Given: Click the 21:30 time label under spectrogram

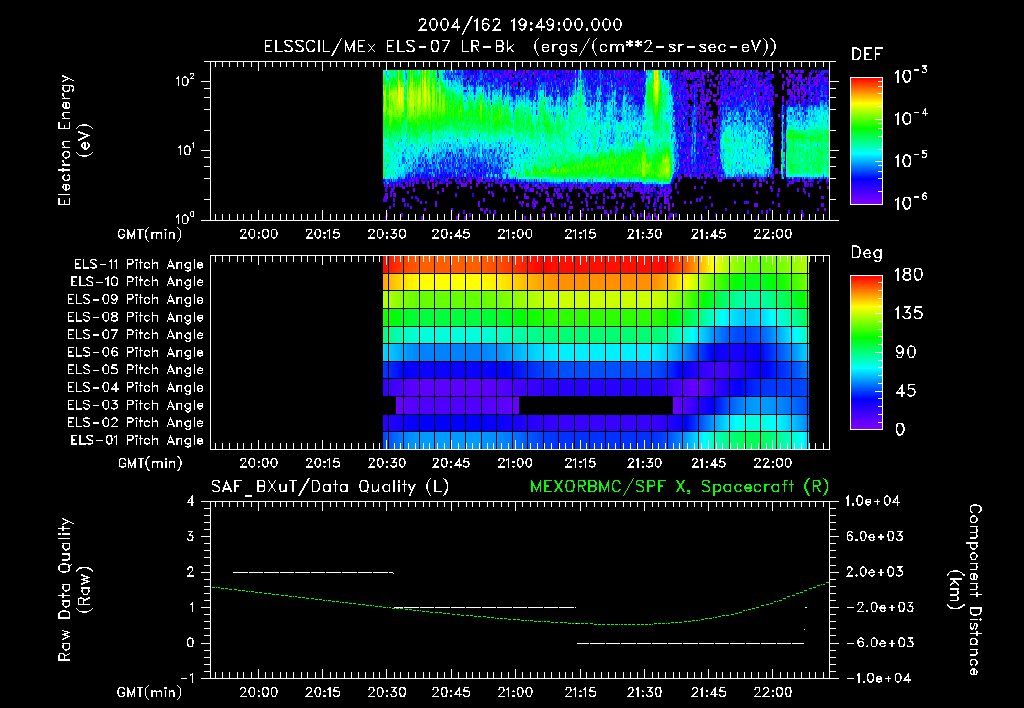Looking at the screenshot, I should (644, 234).
